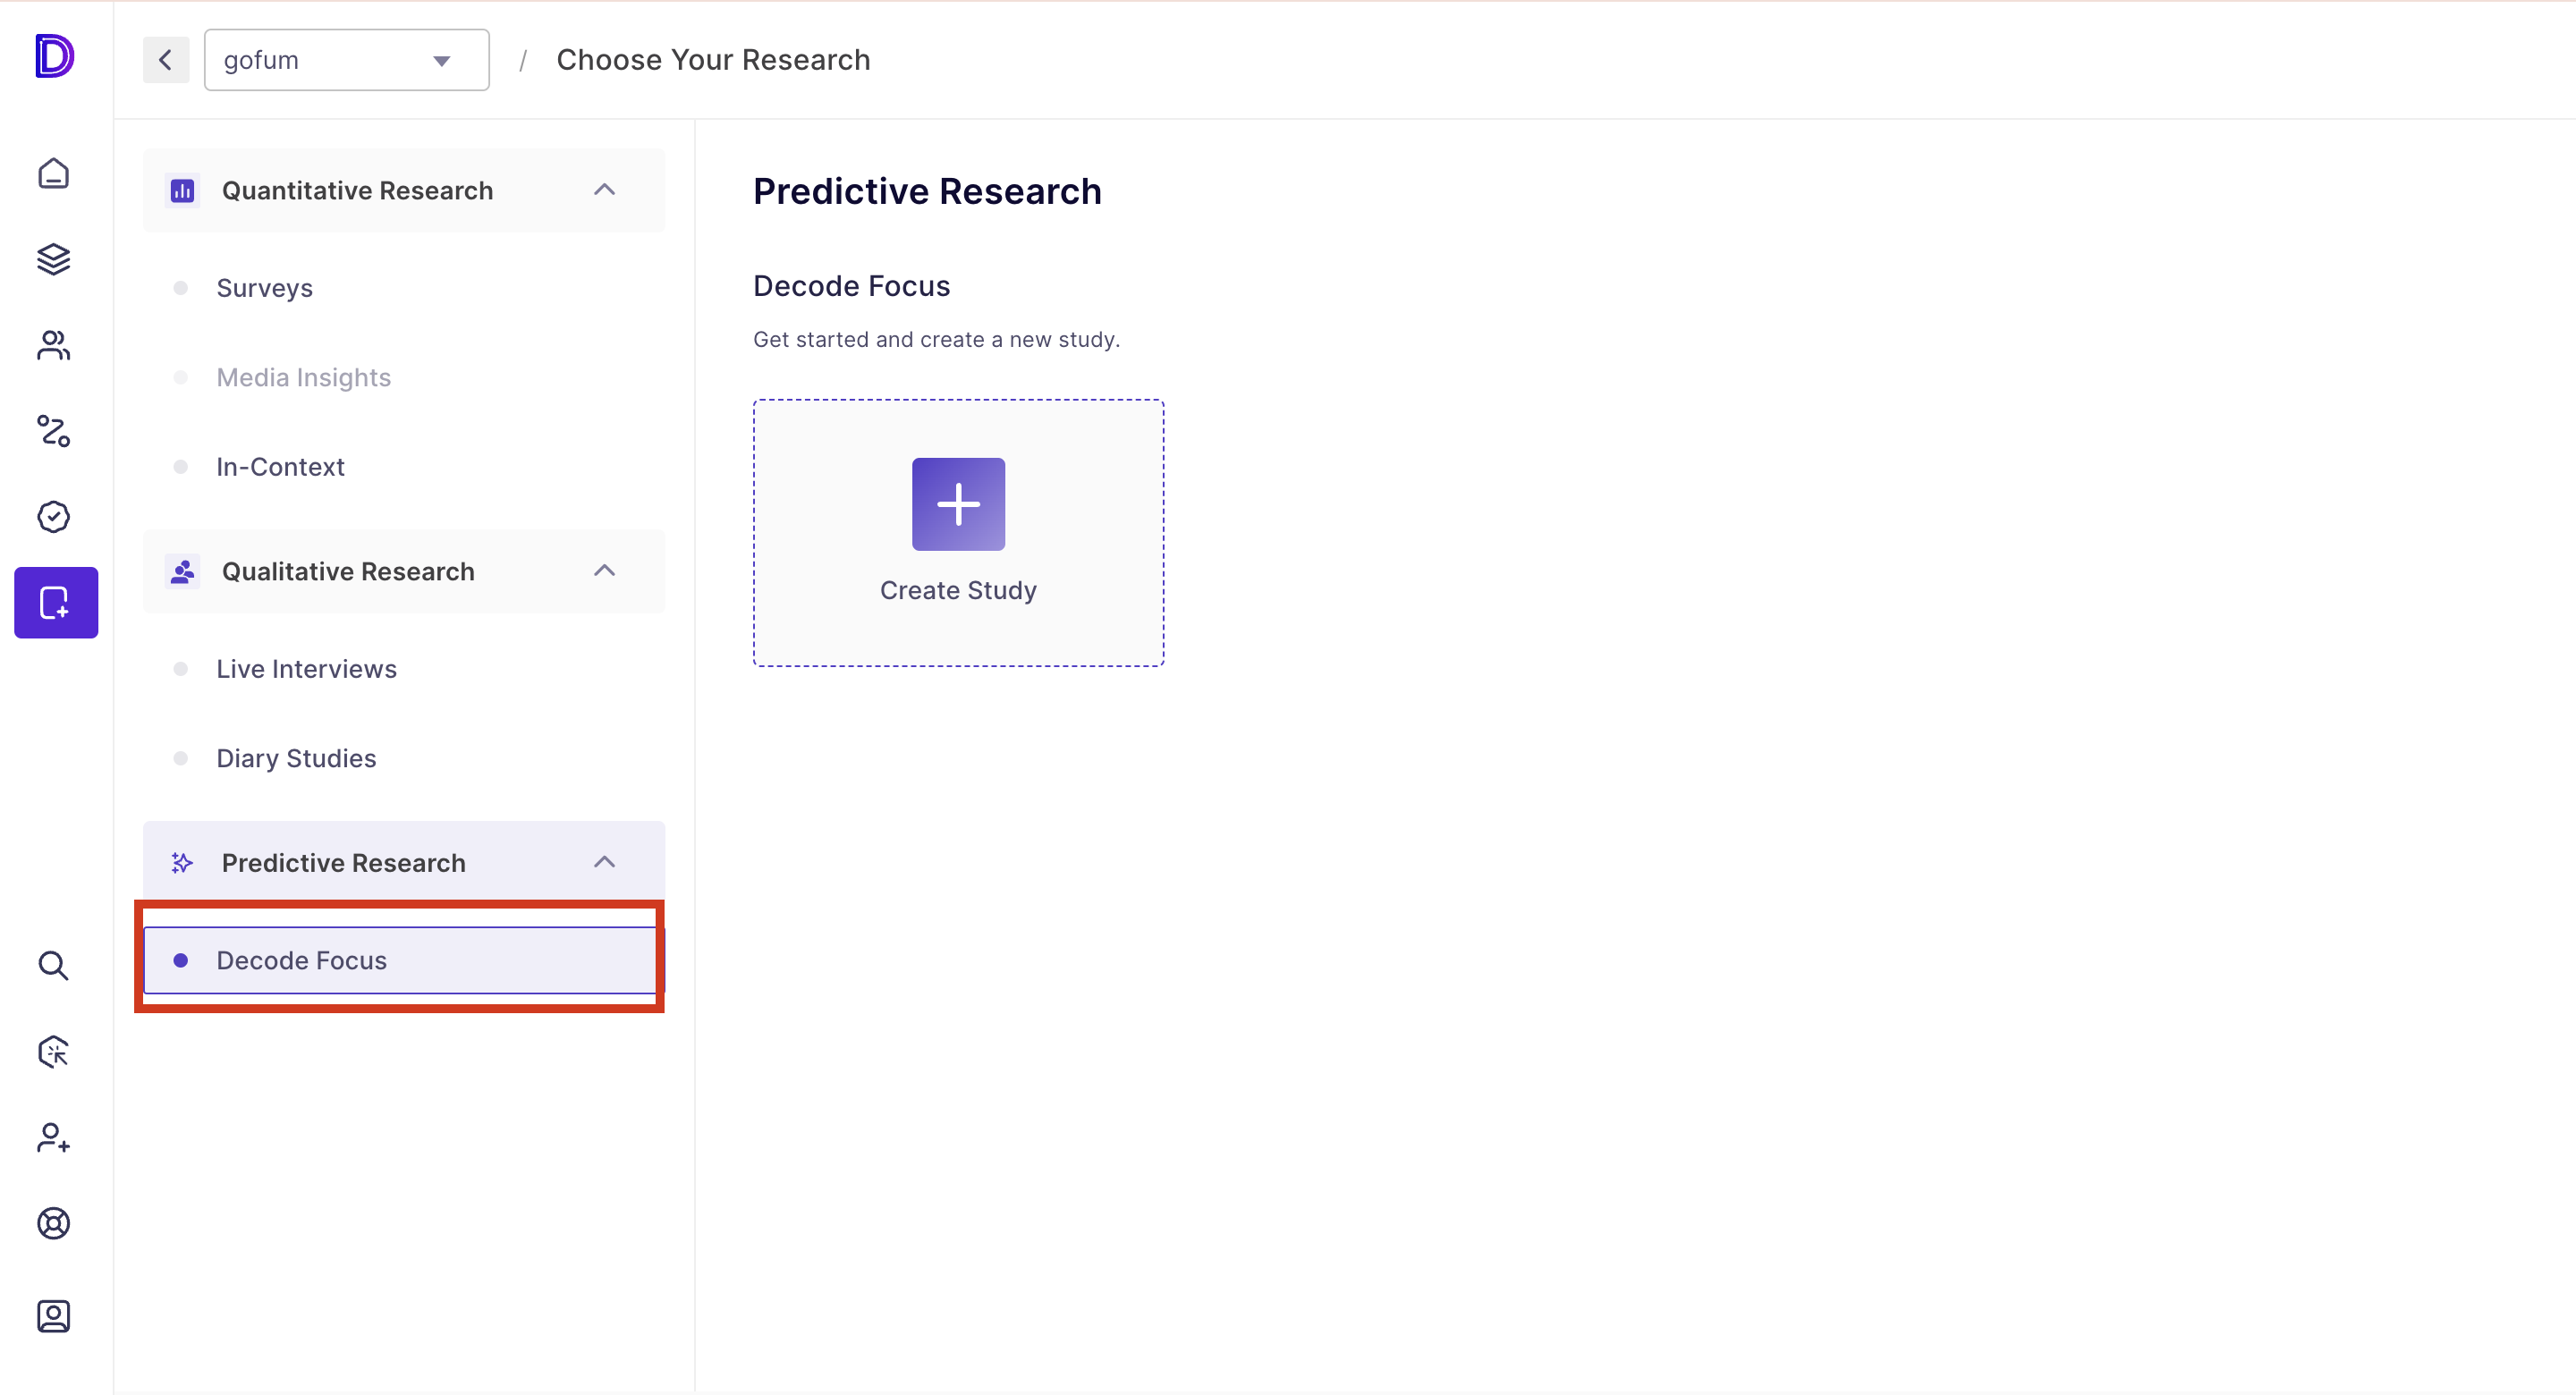The image size is (2576, 1395).
Task: Open the Home icon in sidebar
Action: tap(54, 173)
